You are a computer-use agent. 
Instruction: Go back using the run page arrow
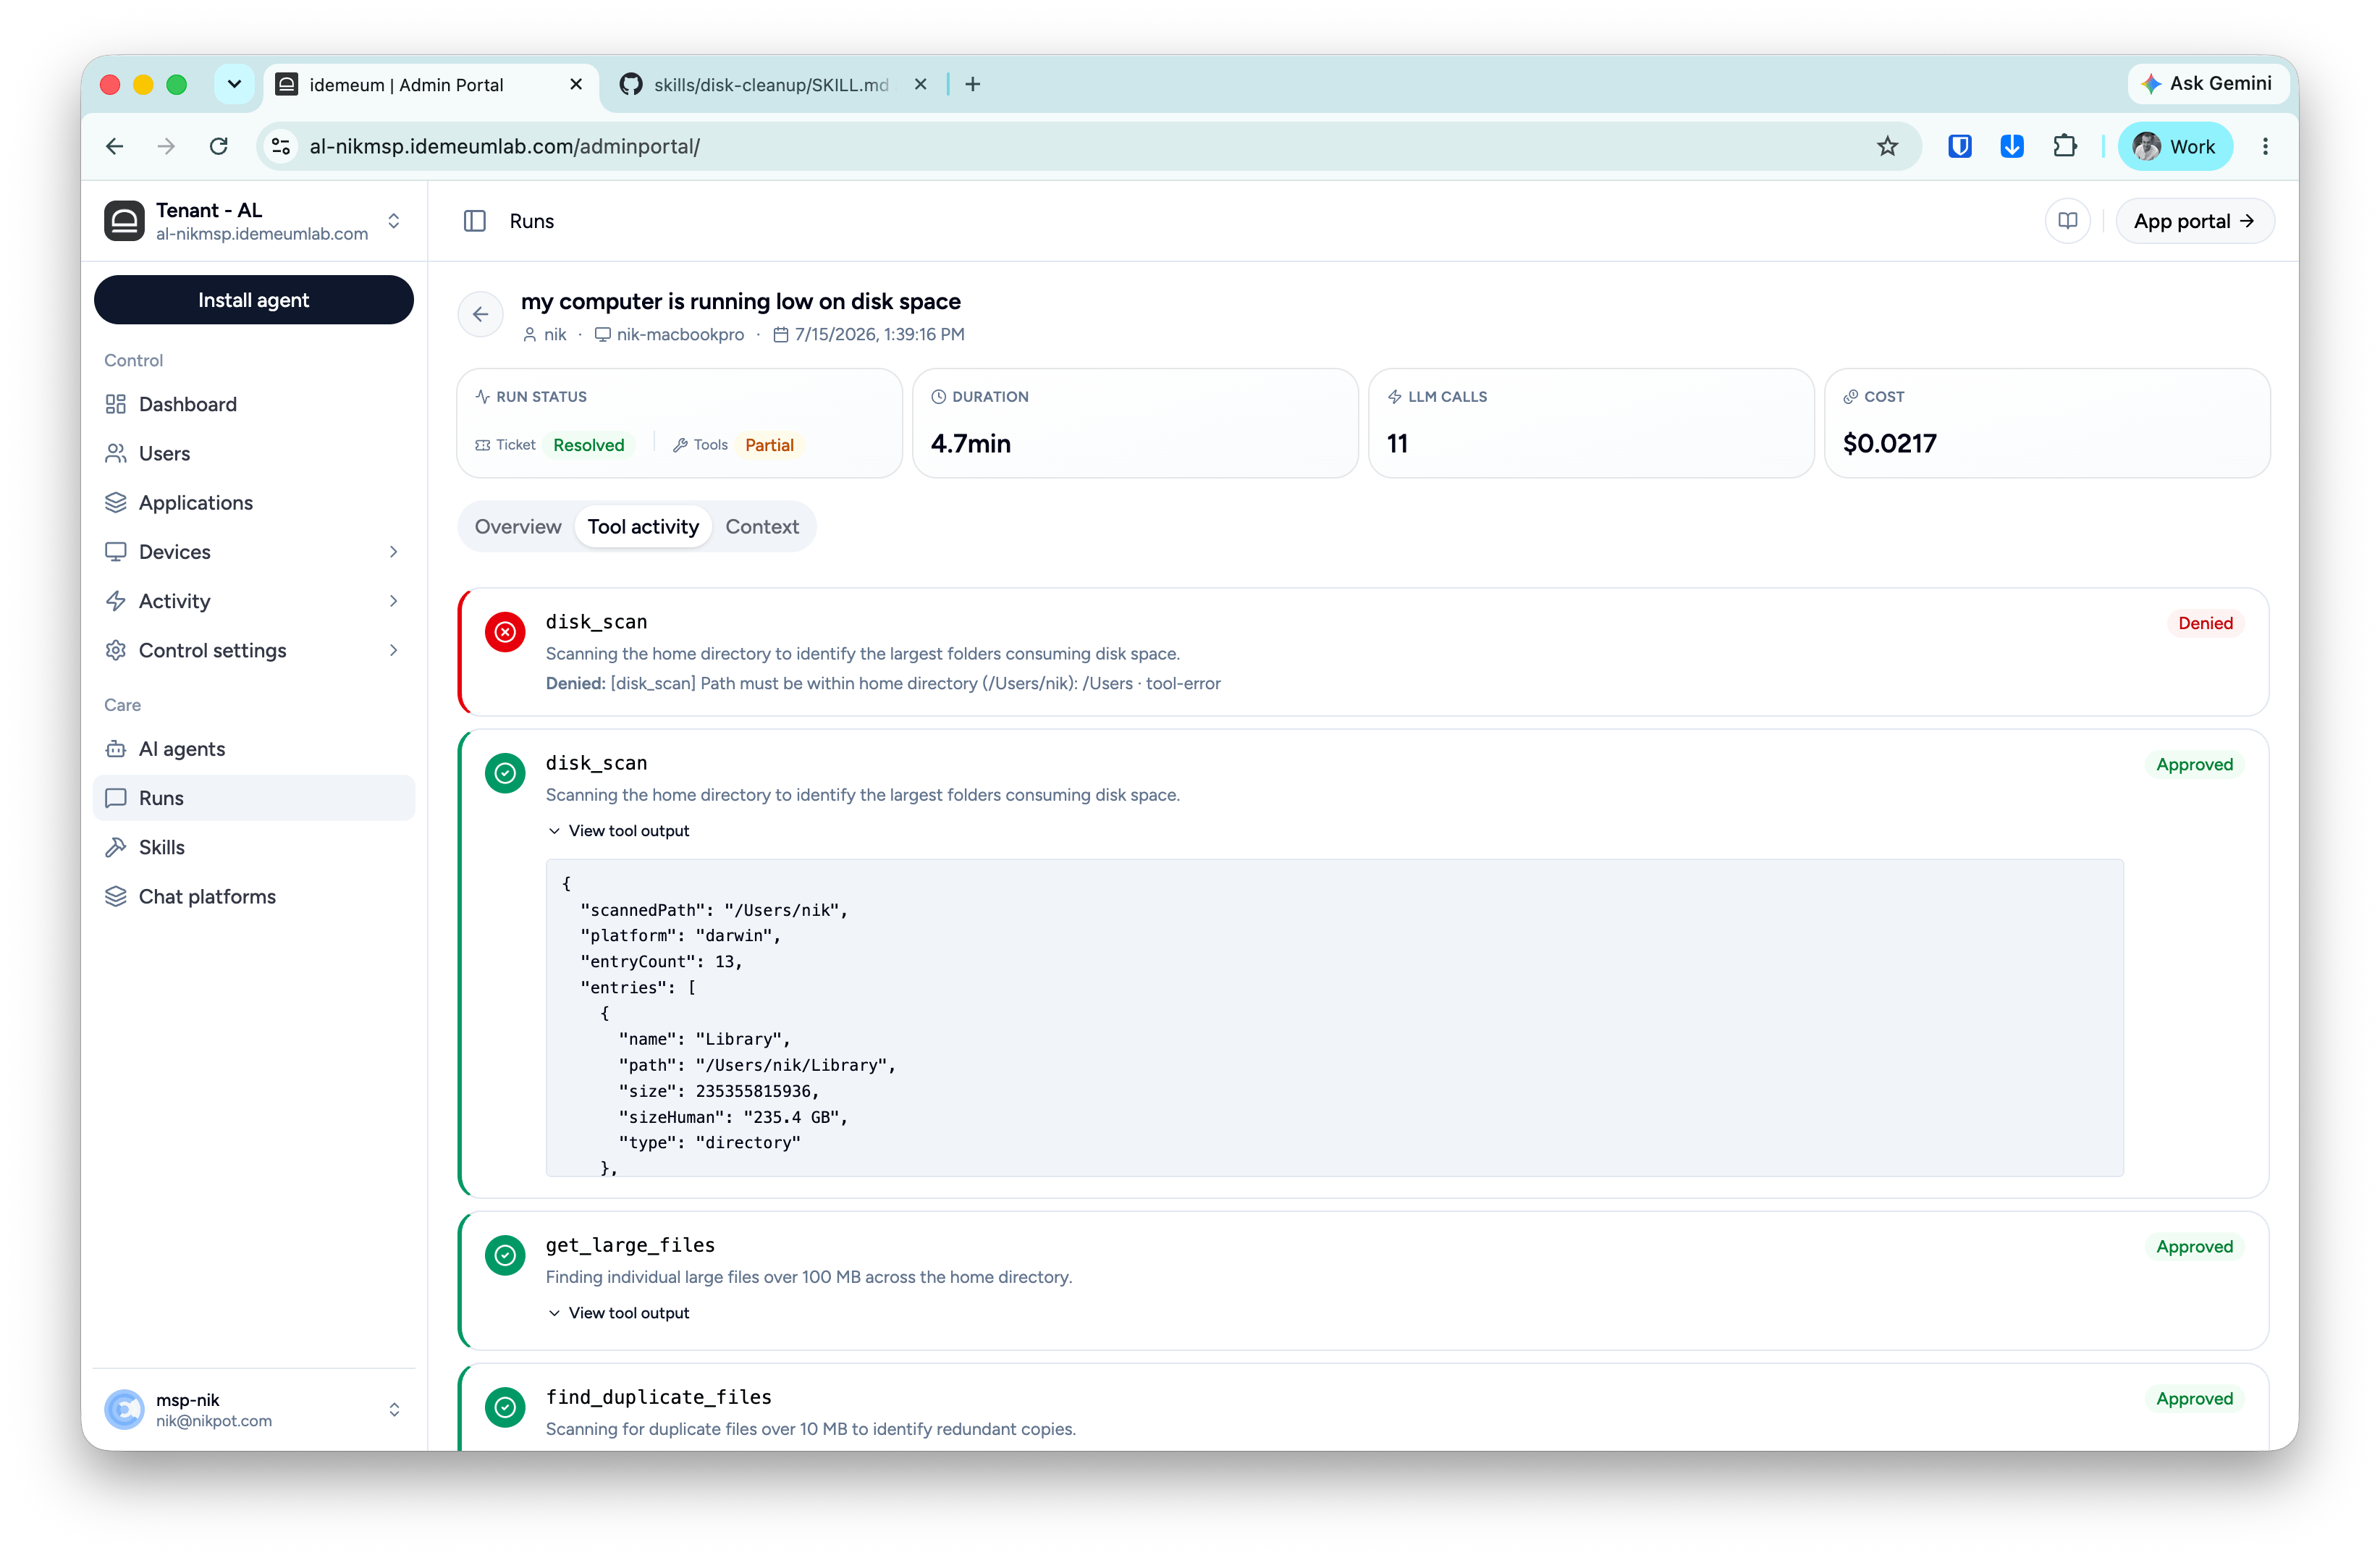coord(481,315)
